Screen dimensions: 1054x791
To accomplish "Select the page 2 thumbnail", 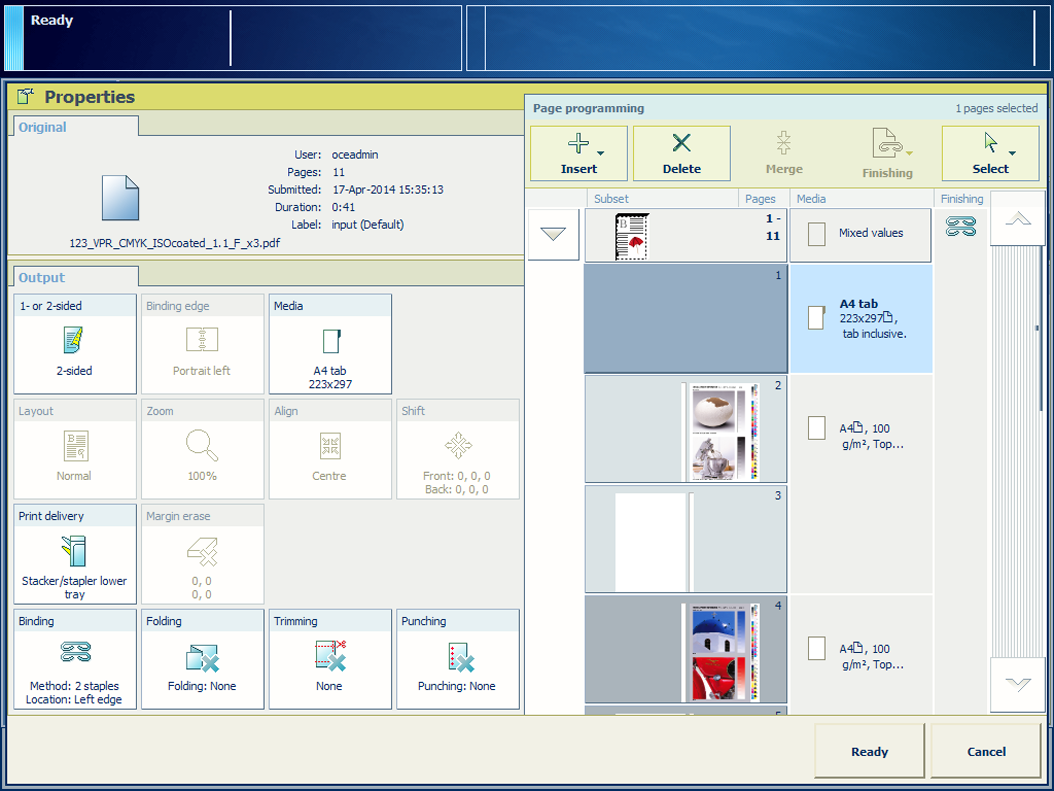I will coord(685,429).
